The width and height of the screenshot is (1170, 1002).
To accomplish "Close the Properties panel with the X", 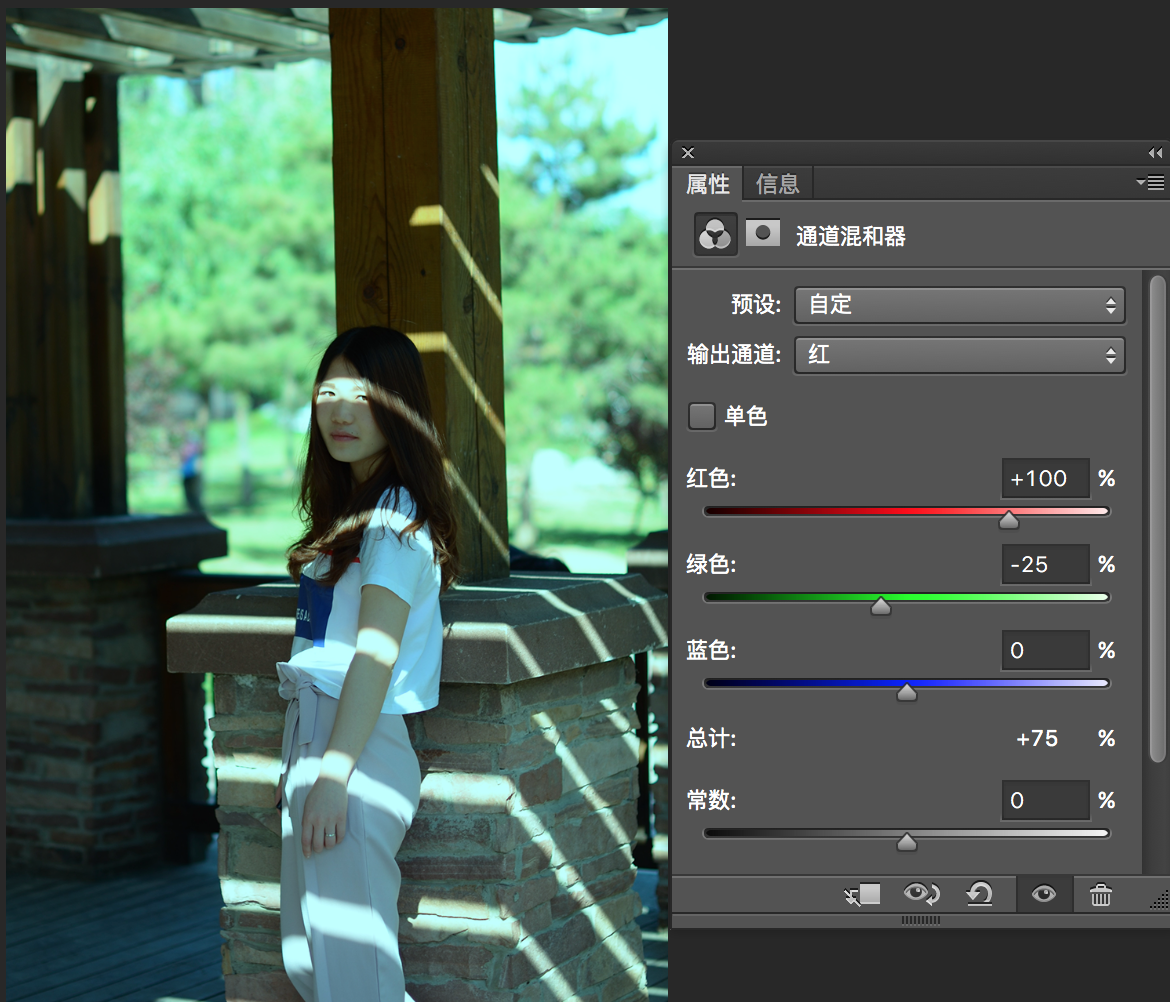I will click(688, 153).
